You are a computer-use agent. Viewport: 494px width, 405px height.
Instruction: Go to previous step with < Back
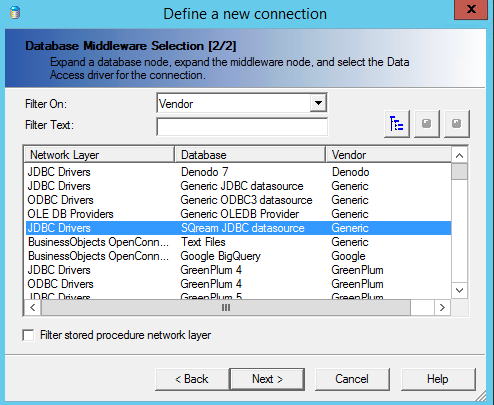click(x=192, y=379)
